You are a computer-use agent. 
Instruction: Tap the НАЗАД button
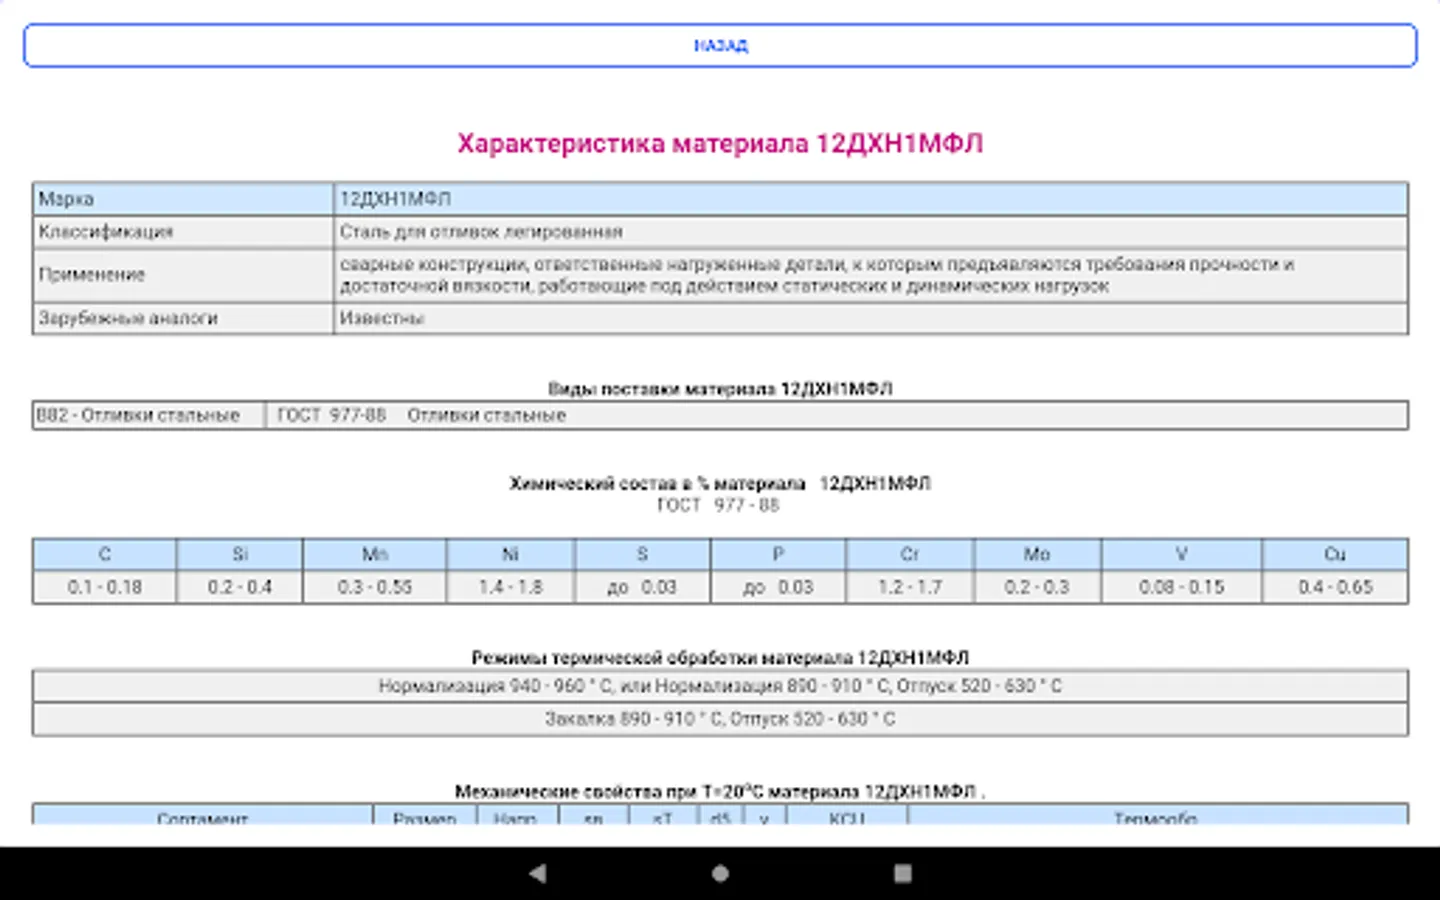(x=720, y=46)
